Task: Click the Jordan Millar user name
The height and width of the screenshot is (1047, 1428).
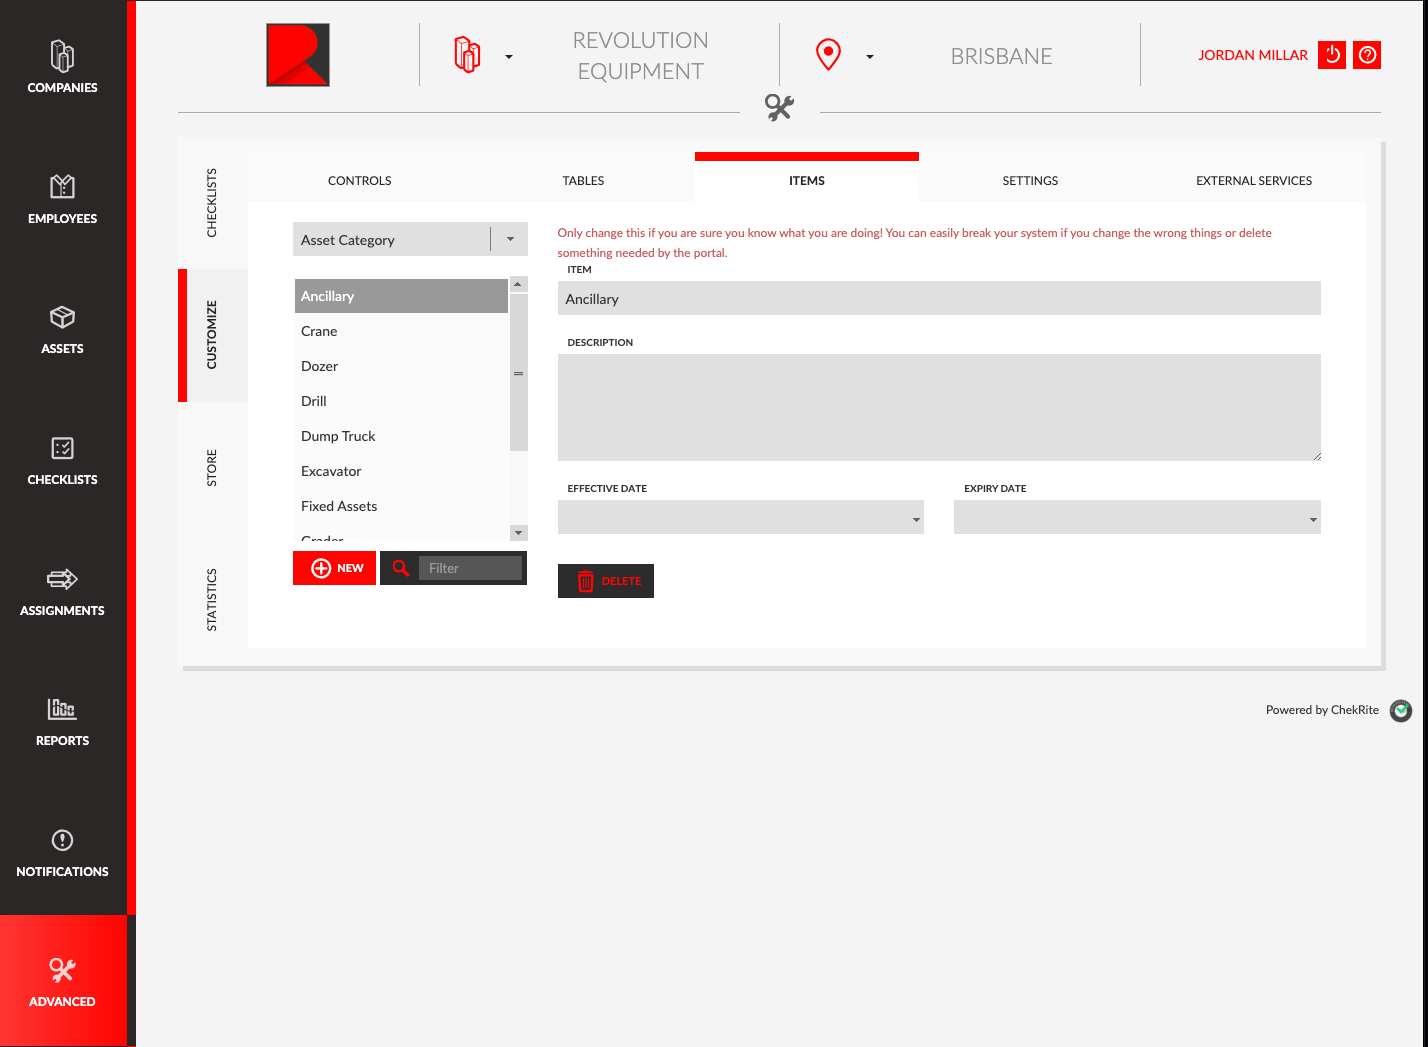Action: tap(1253, 55)
